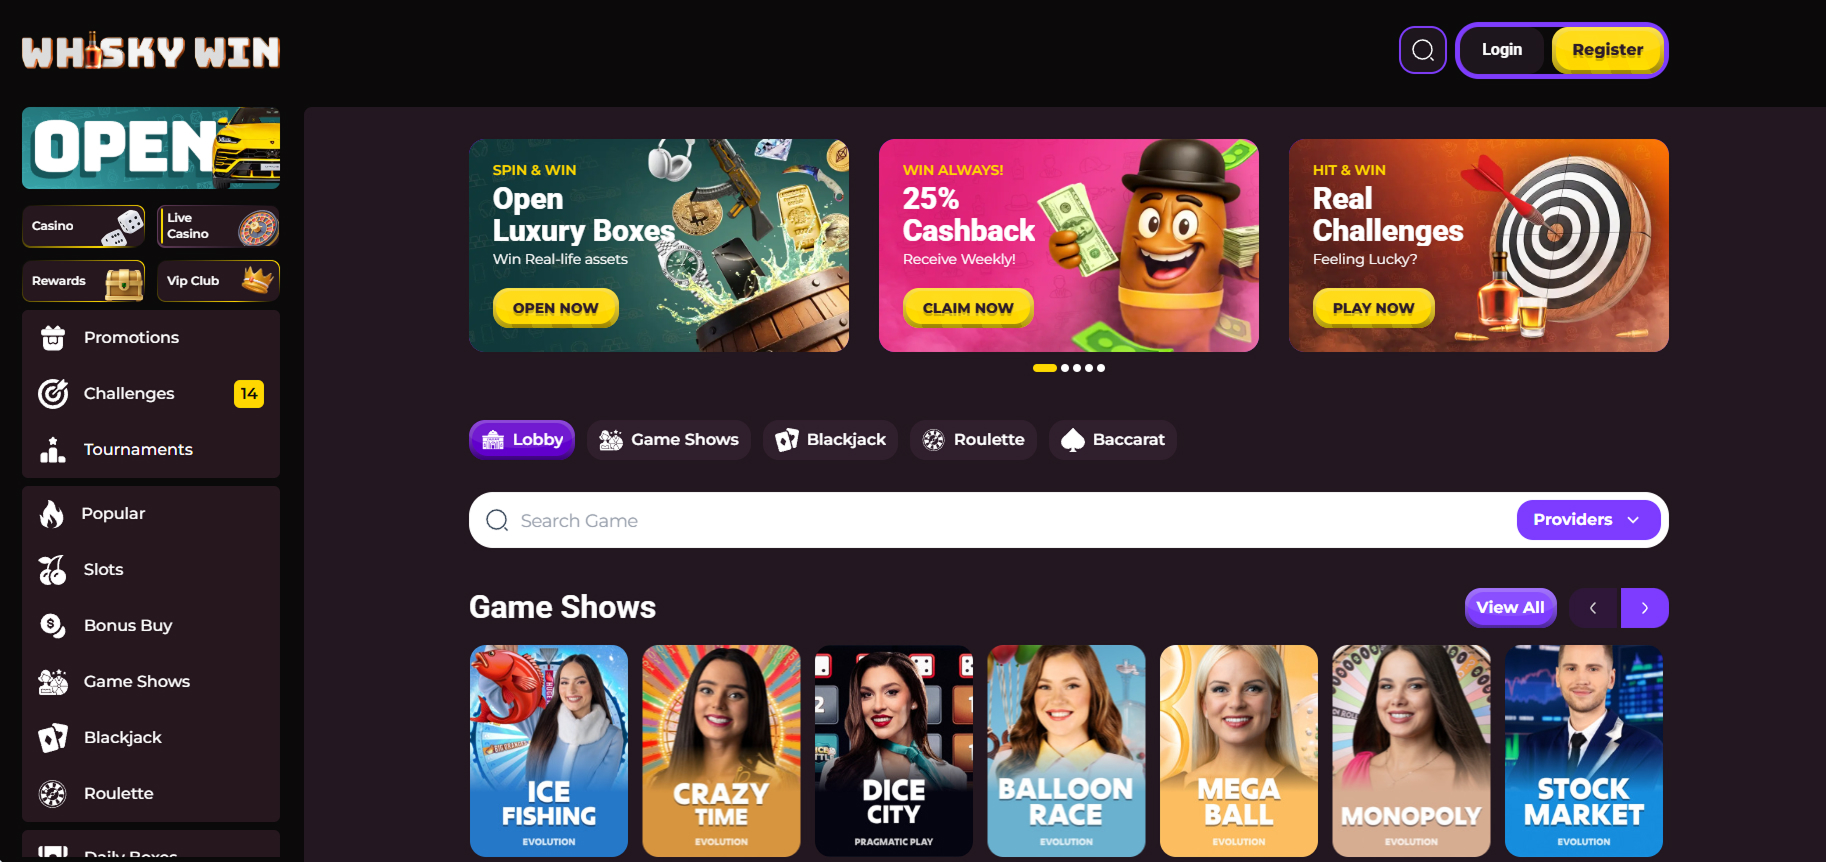1826x862 pixels.
Task: Open the Crazy Time game thumbnail
Action: (721, 751)
